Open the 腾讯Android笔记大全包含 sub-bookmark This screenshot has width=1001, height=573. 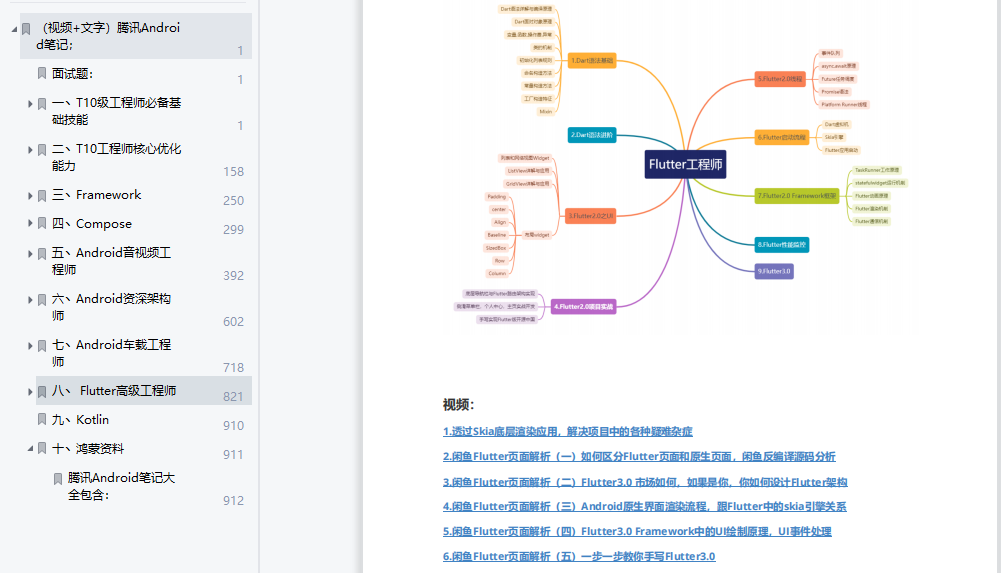pyautogui.click(x=121, y=486)
